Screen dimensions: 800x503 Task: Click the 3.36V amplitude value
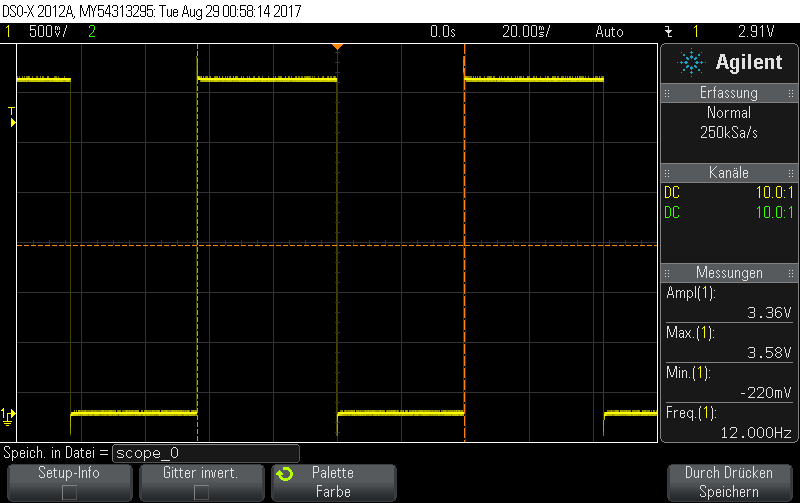[x=769, y=313]
